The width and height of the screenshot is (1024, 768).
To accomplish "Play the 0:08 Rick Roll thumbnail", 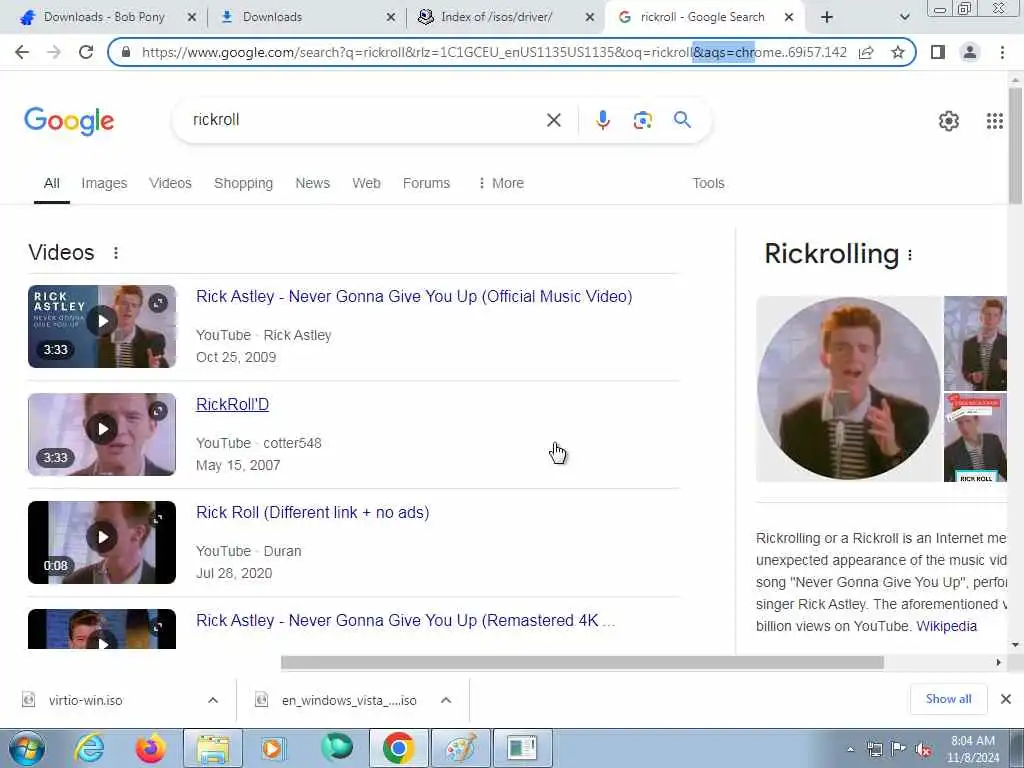I will pos(102,537).
